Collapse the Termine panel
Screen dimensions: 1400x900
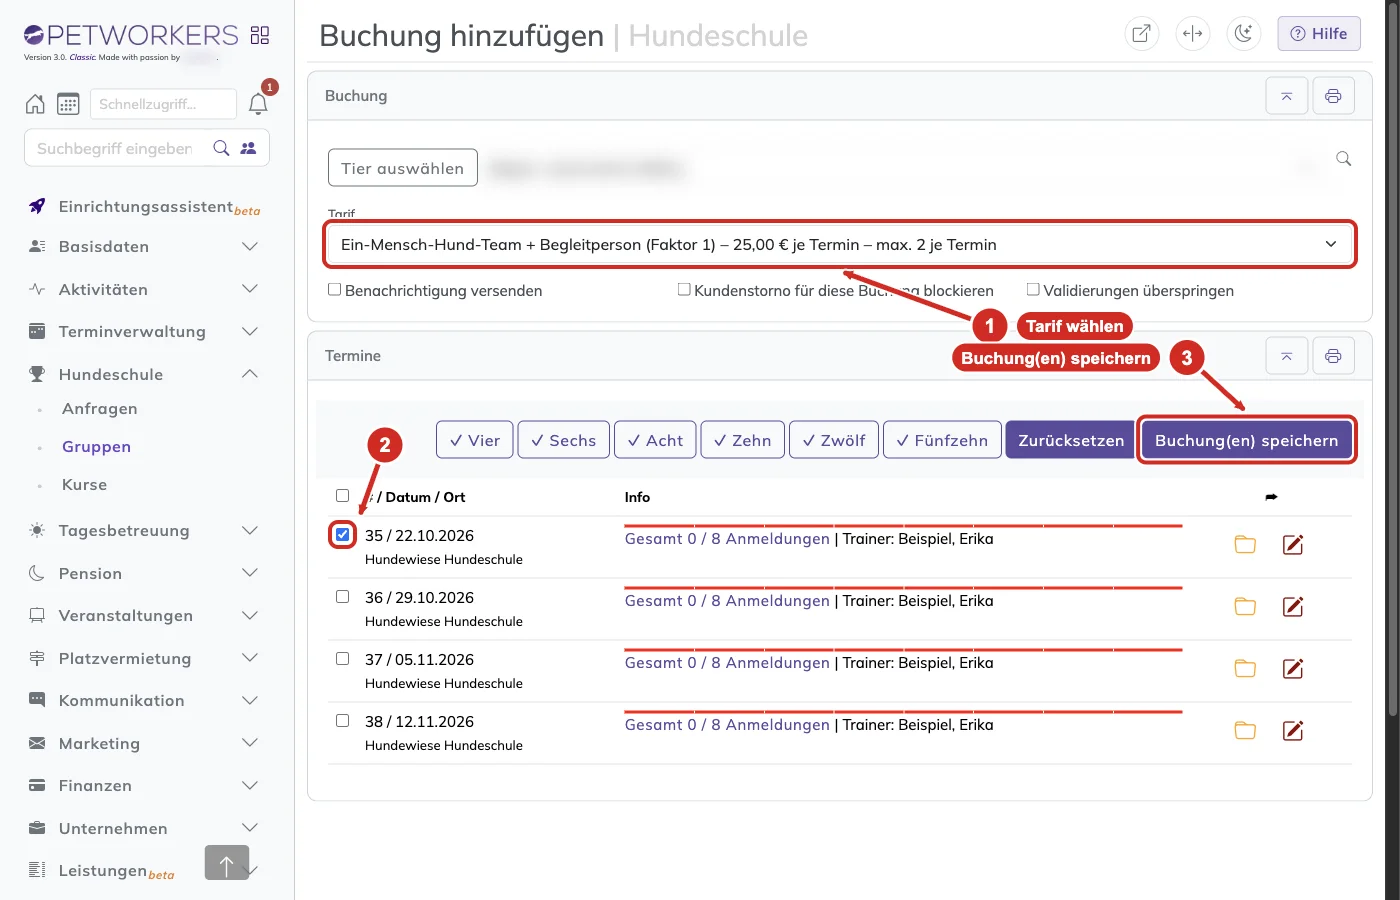click(1287, 356)
